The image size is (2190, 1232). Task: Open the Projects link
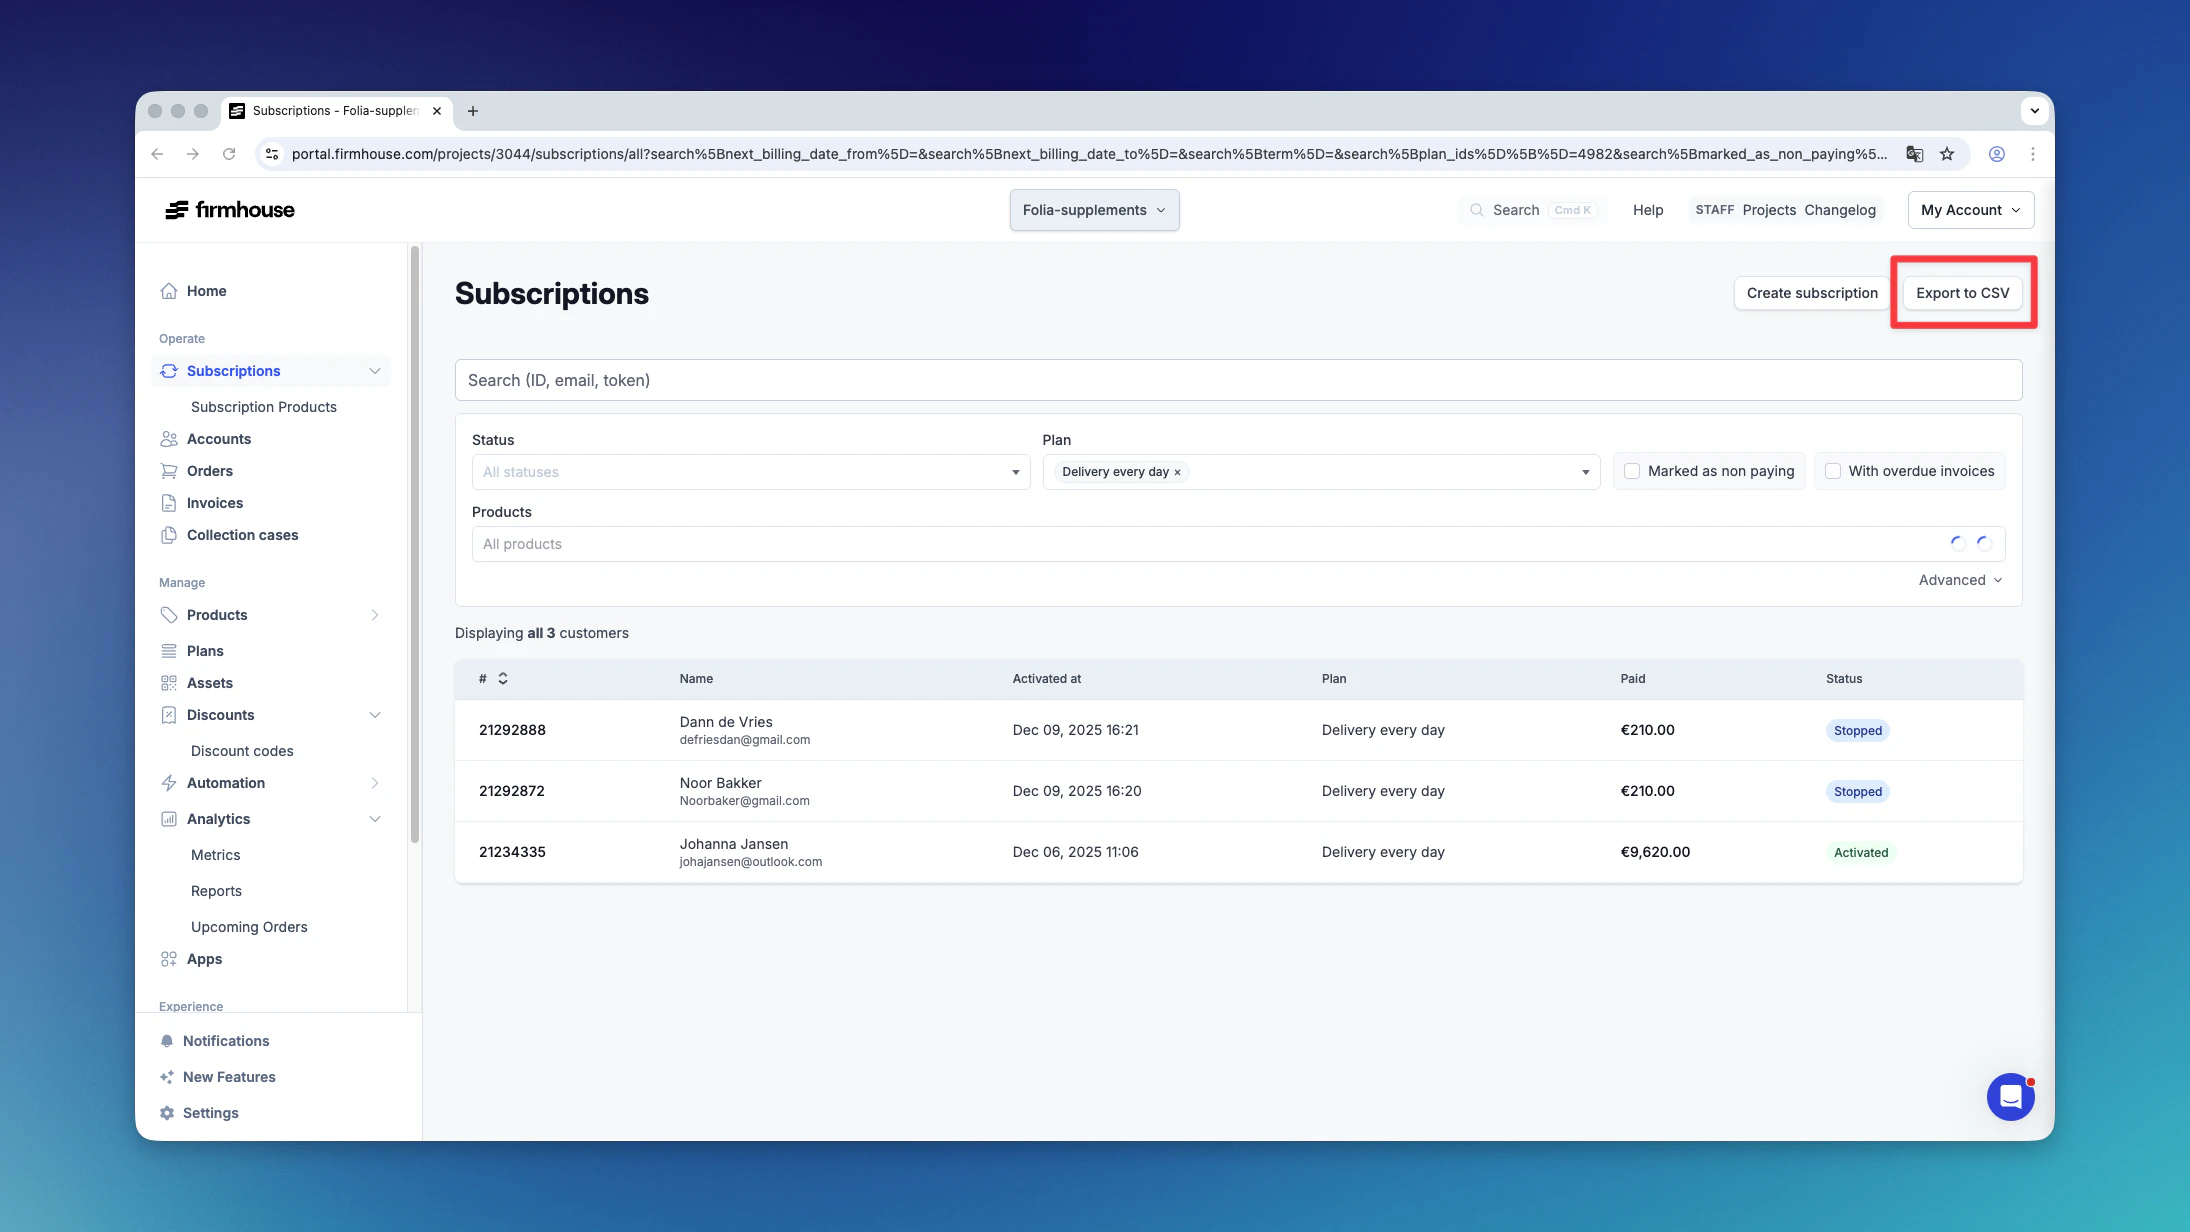click(1769, 210)
